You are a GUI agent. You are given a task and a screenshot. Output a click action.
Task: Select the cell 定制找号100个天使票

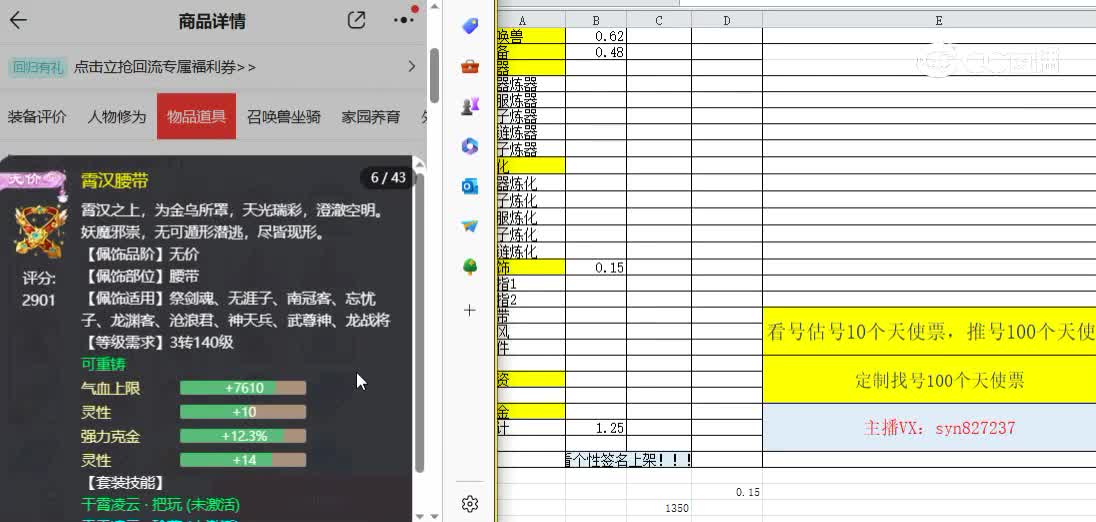pyautogui.click(x=930, y=379)
